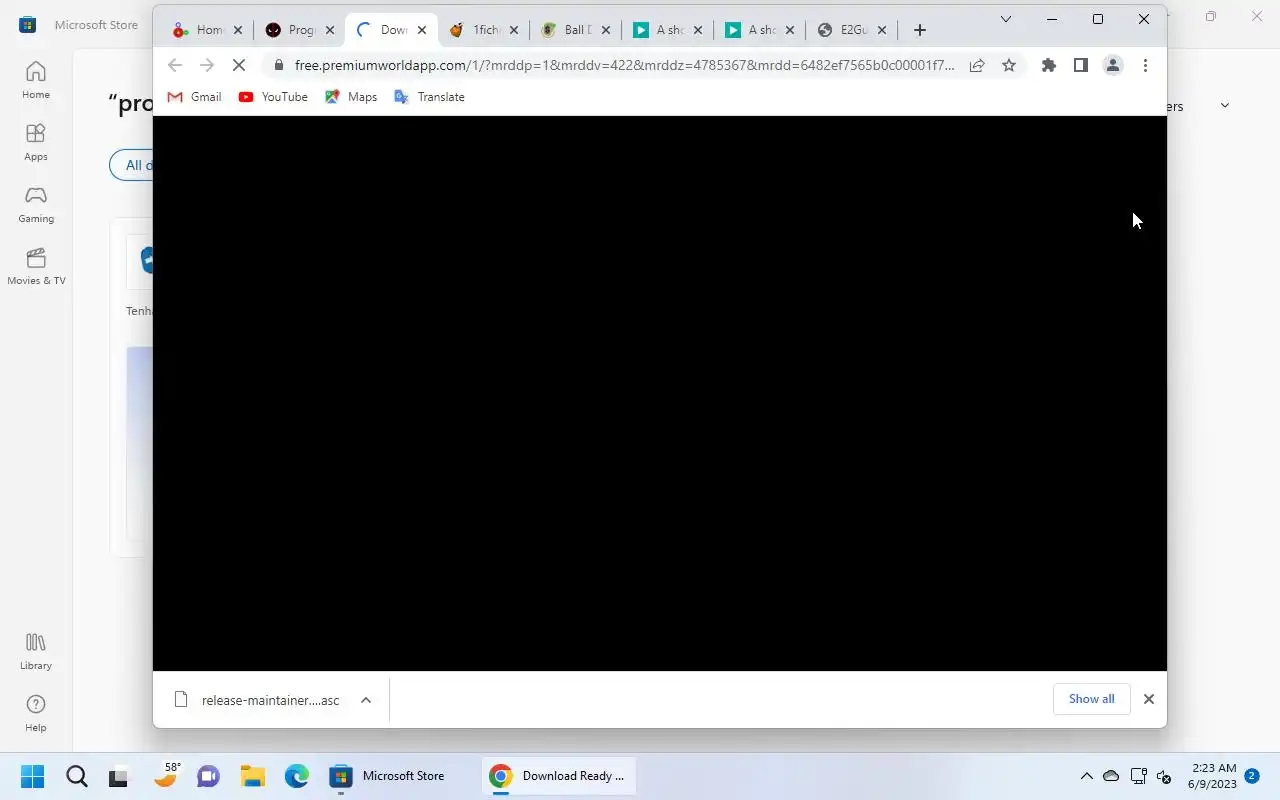Open Chrome Extensions puzzle menu
The height and width of the screenshot is (800, 1280).
coord(1048,65)
